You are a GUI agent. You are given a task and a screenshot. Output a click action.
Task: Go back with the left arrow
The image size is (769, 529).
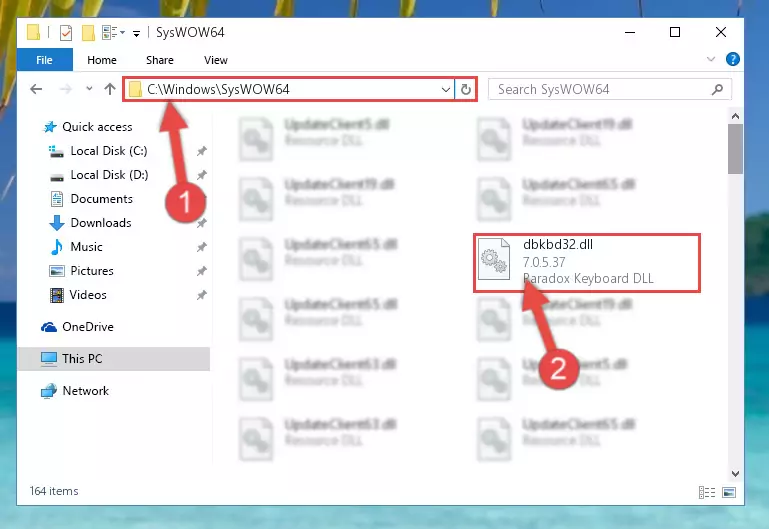(36, 89)
